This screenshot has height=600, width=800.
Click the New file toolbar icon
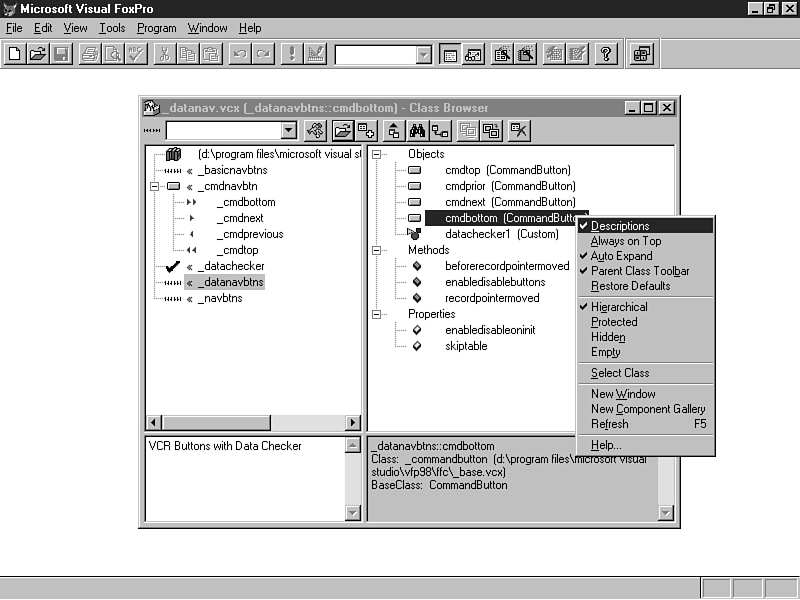(x=15, y=54)
